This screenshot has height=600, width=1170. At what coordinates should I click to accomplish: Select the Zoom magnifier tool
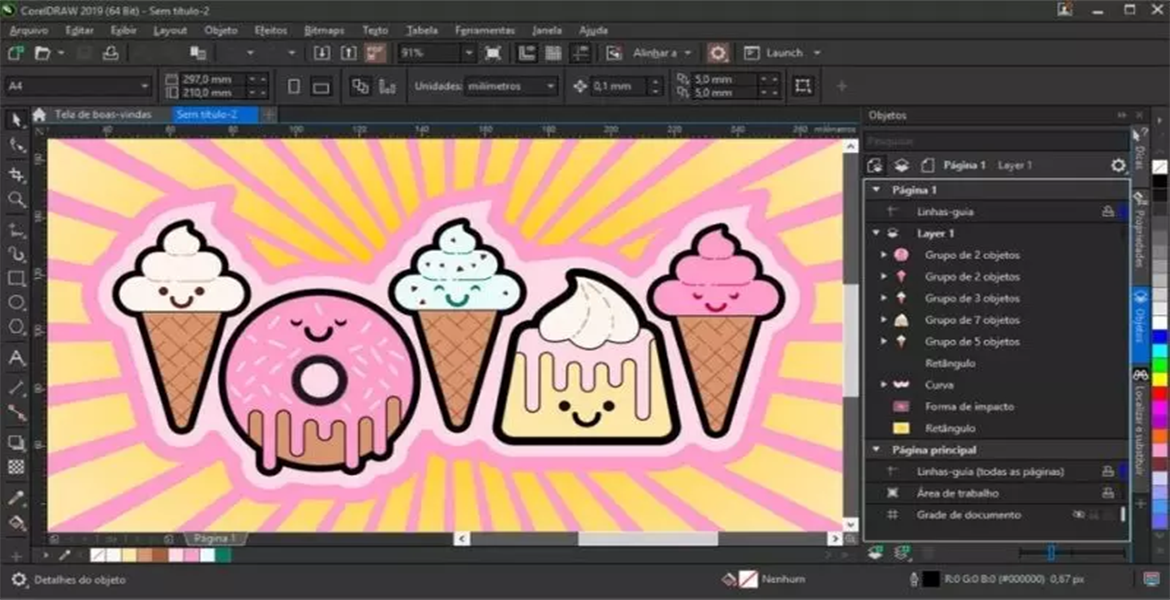pyautogui.click(x=16, y=200)
